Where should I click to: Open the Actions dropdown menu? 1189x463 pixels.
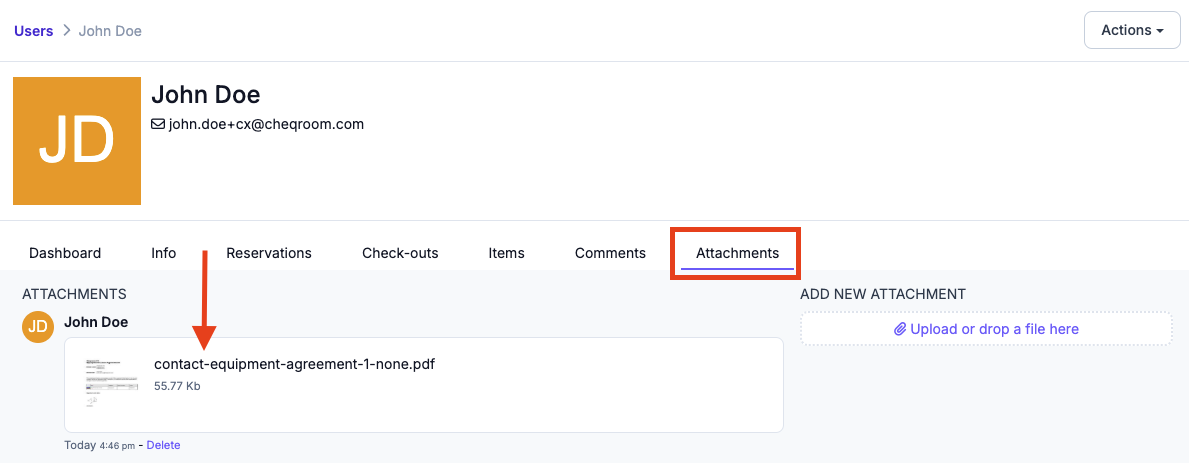click(x=1132, y=30)
